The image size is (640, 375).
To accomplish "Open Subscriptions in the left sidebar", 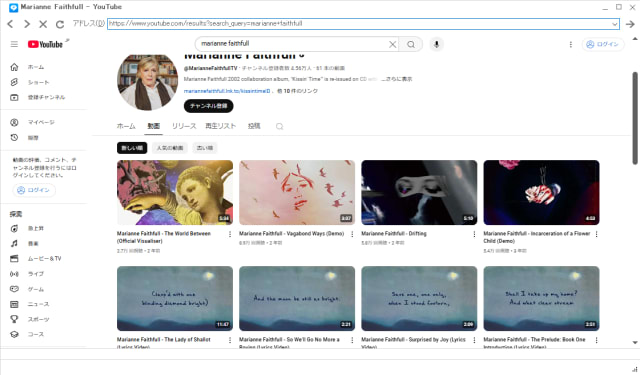I will click(45, 97).
